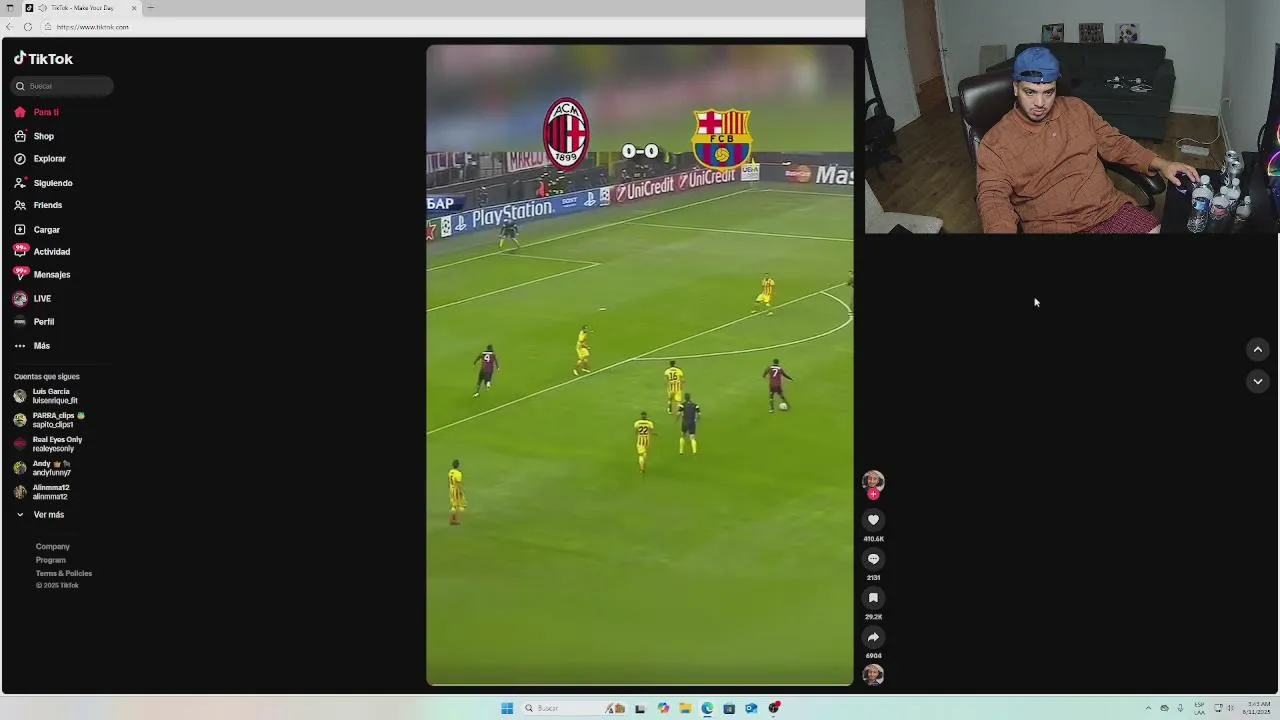Go back in the browser
The width and height of the screenshot is (1280, 720).
pyautogui.click(x=9, y=27)
